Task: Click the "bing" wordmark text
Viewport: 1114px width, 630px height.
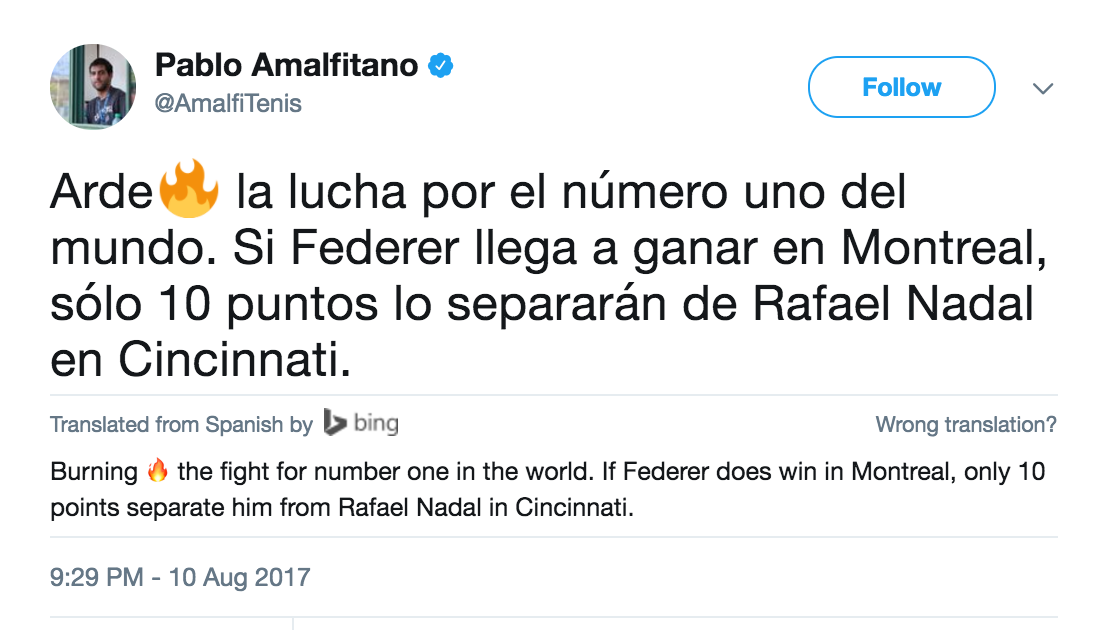Action: [376, 423]
